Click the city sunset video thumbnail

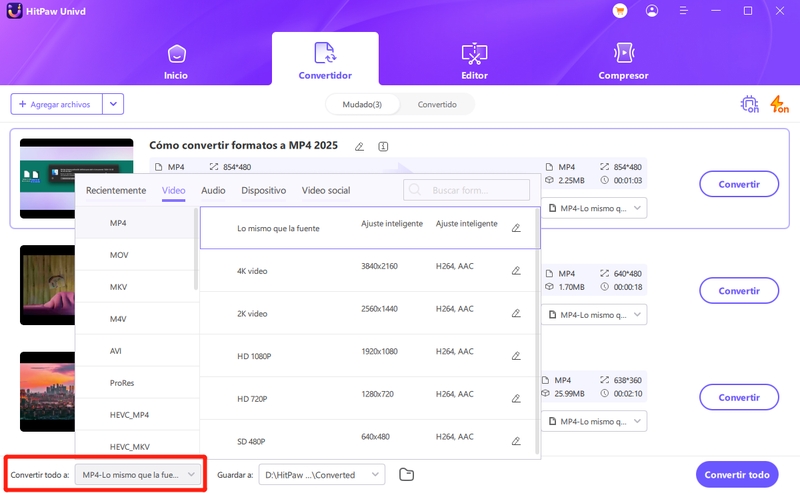[47, 391]
